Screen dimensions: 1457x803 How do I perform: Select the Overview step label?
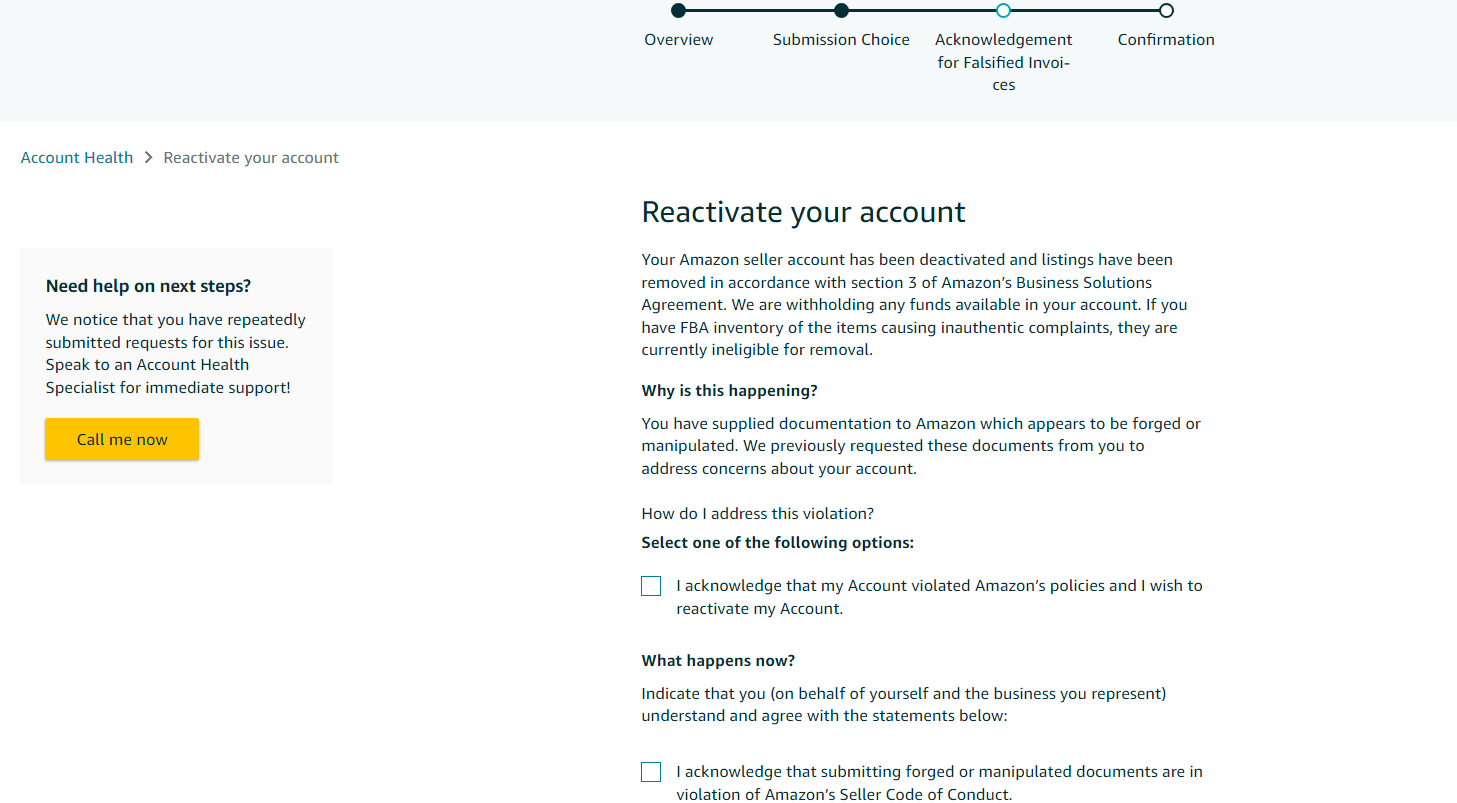pyautogui.click(x=679, y=40)
